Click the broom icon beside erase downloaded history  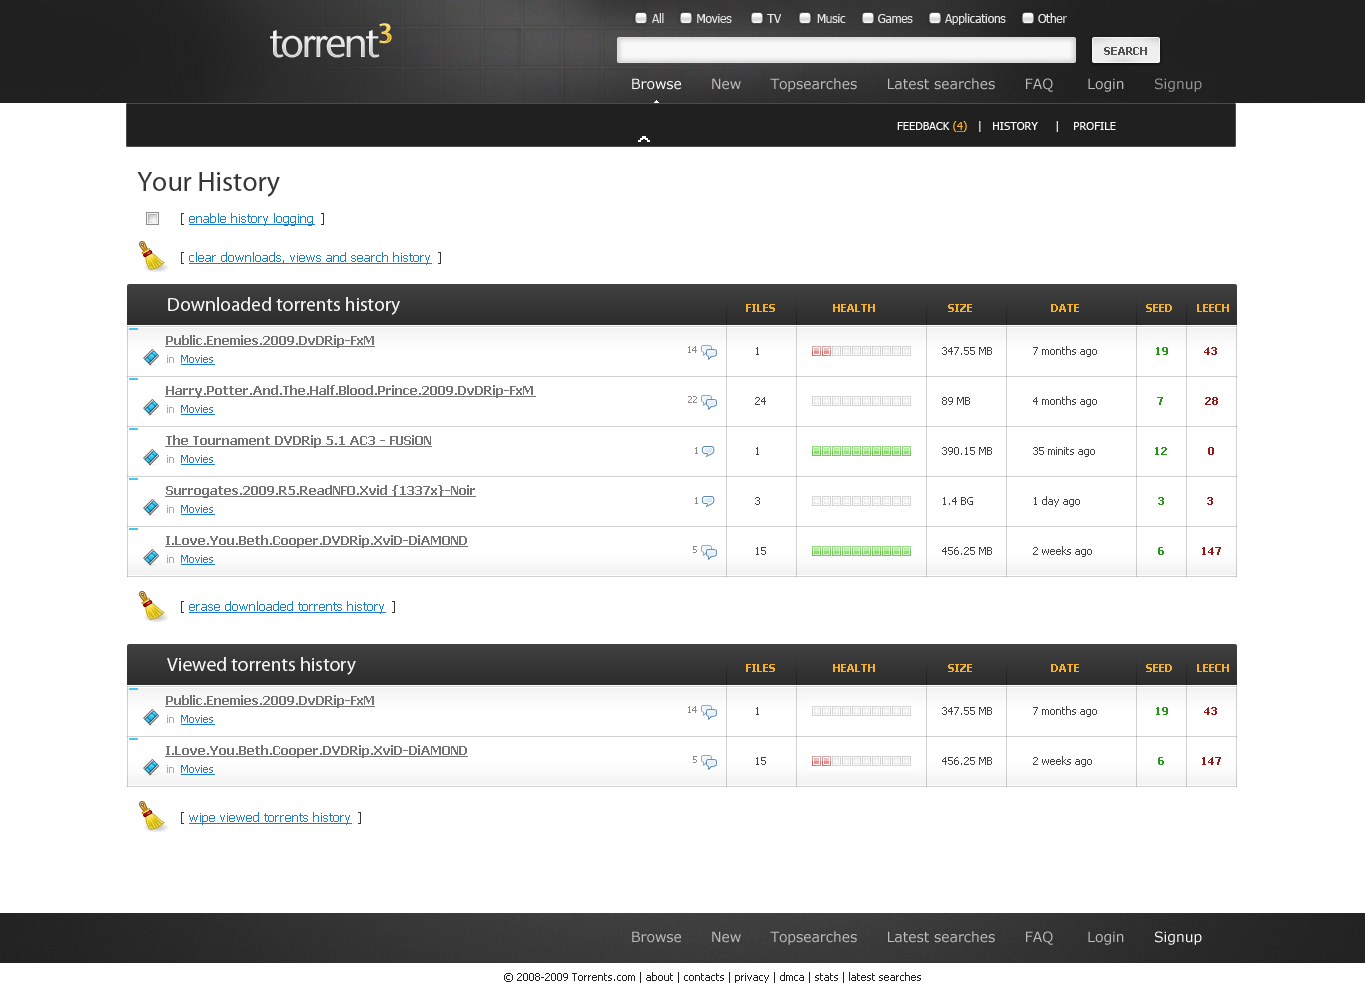[x=152, y=605]
